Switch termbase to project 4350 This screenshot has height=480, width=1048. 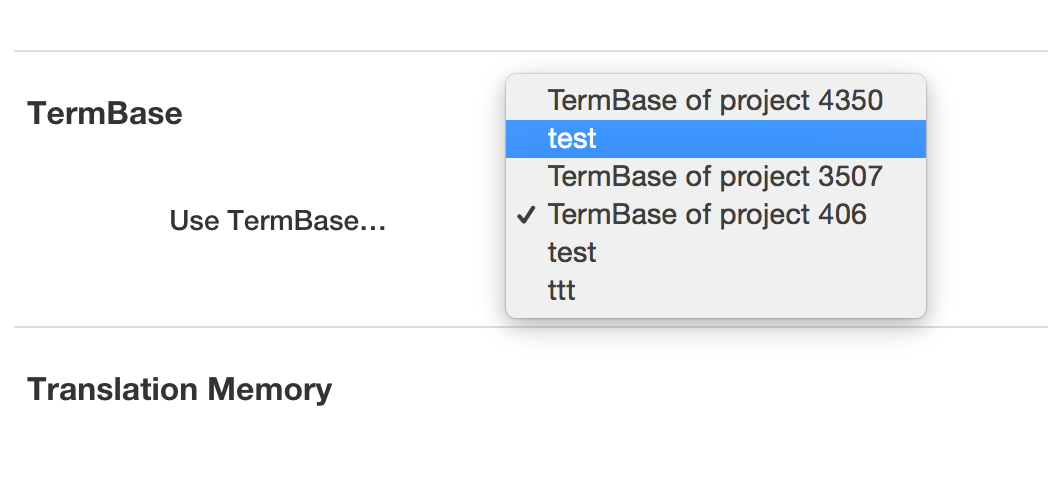[x=715, y=100]
